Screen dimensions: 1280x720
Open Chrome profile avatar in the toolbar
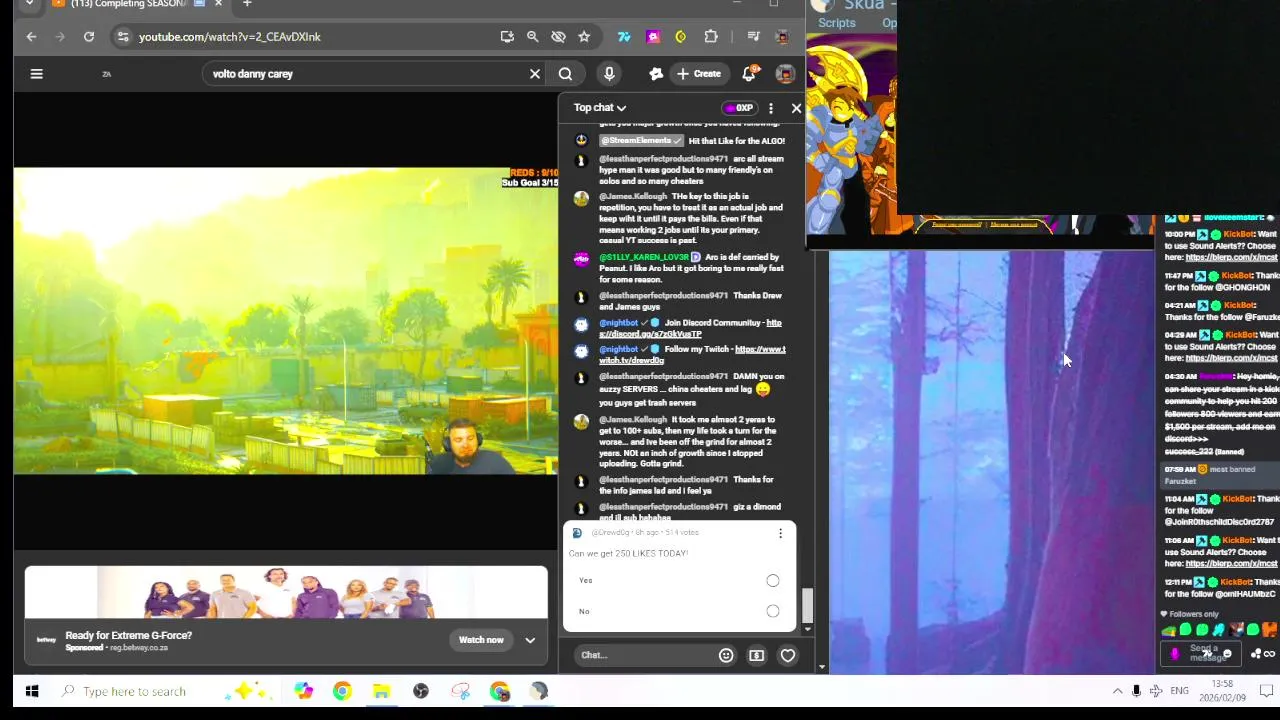point(783,37)
